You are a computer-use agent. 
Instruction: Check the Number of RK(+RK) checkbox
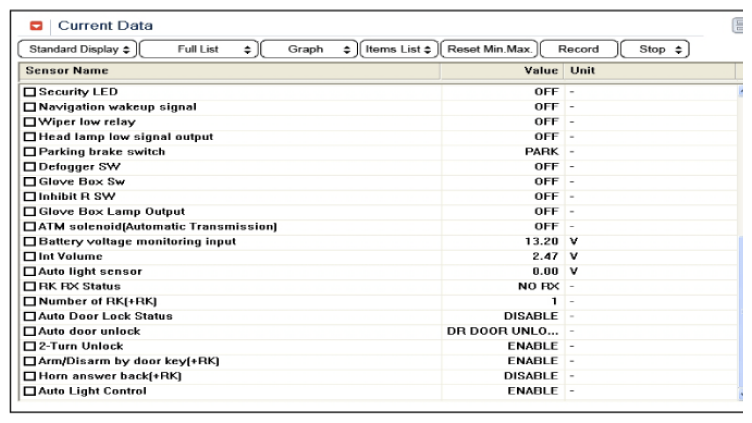coord(30,302)
